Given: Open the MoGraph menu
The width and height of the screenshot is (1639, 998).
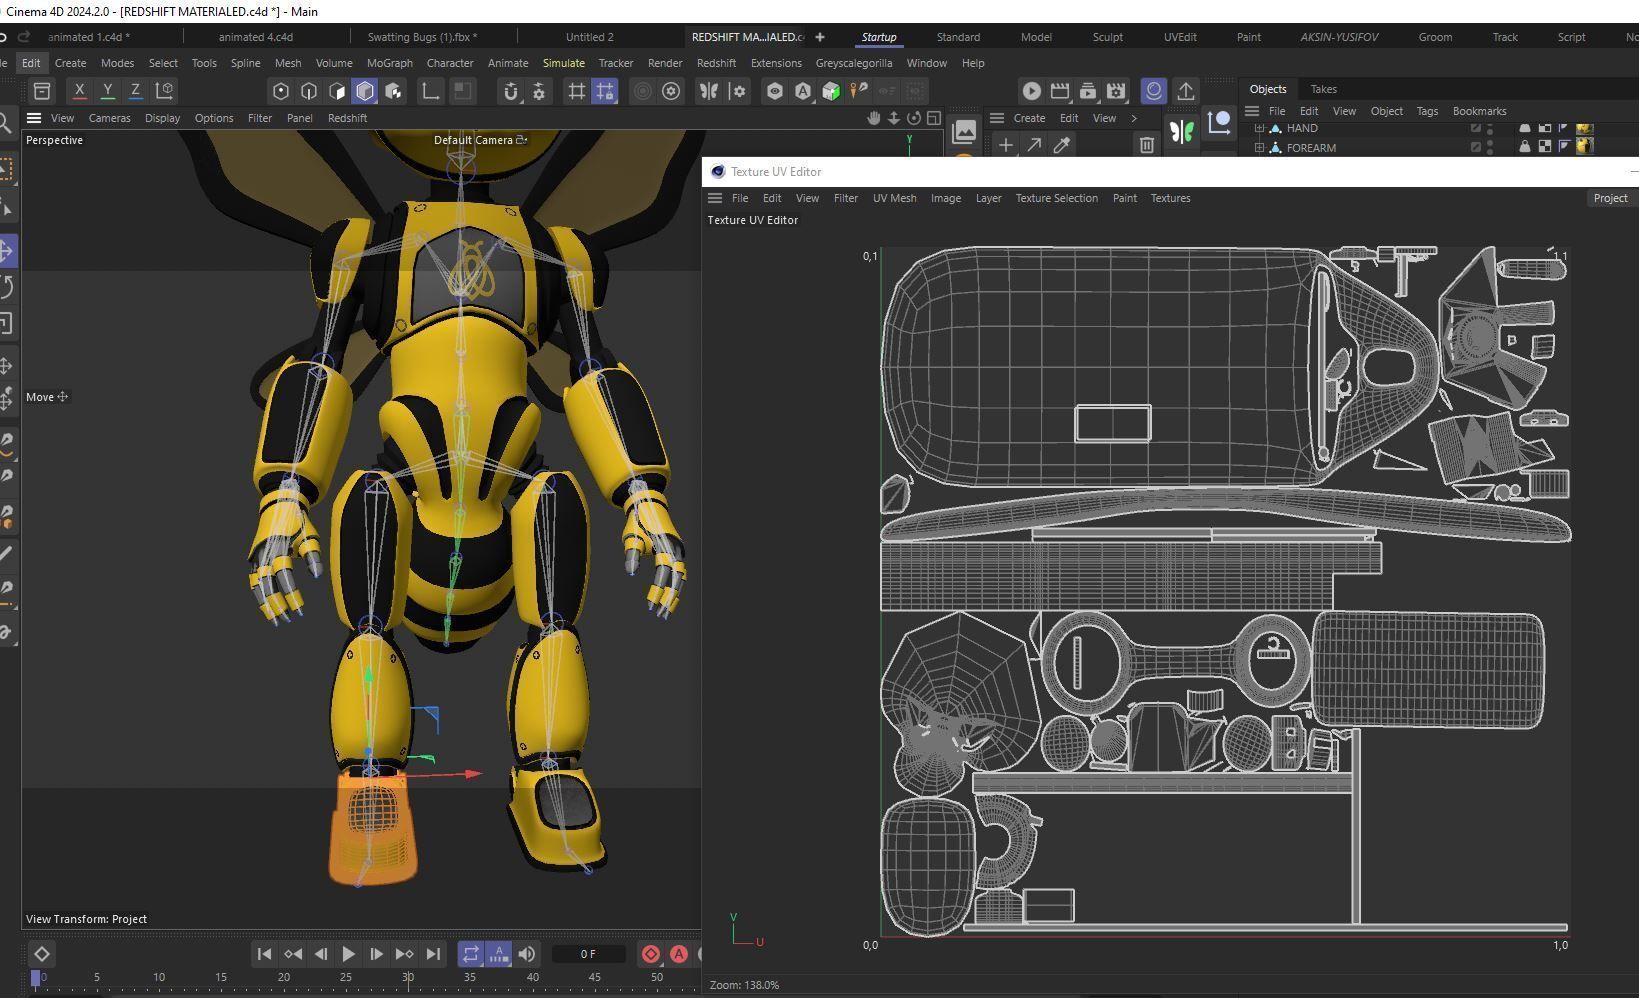Looking at the screenshot, I should click(390, 63).
